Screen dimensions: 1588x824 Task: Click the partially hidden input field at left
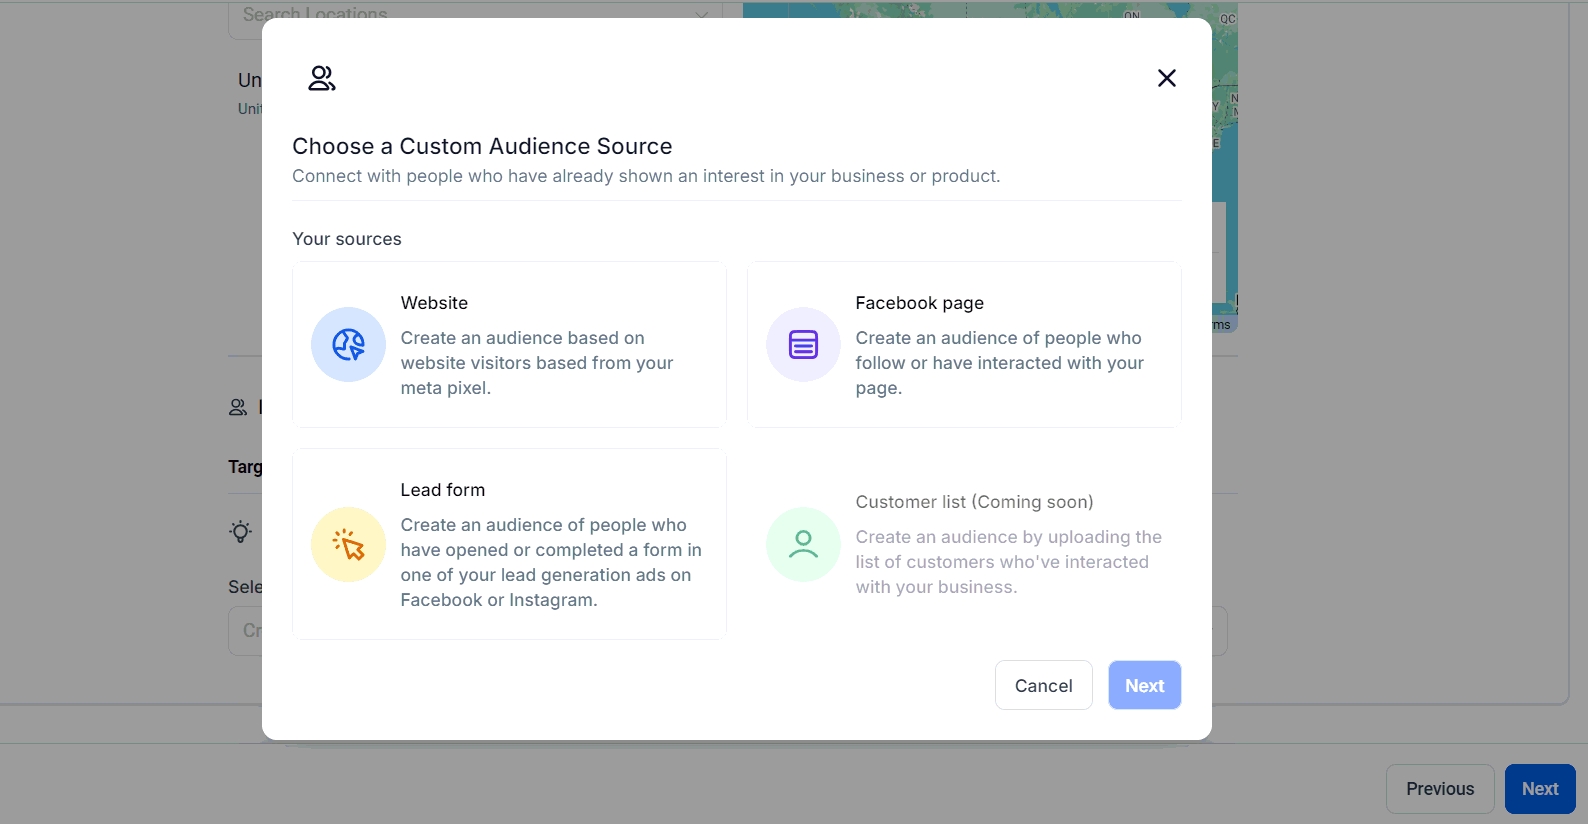pyautogui.click(x=245, y=631)
